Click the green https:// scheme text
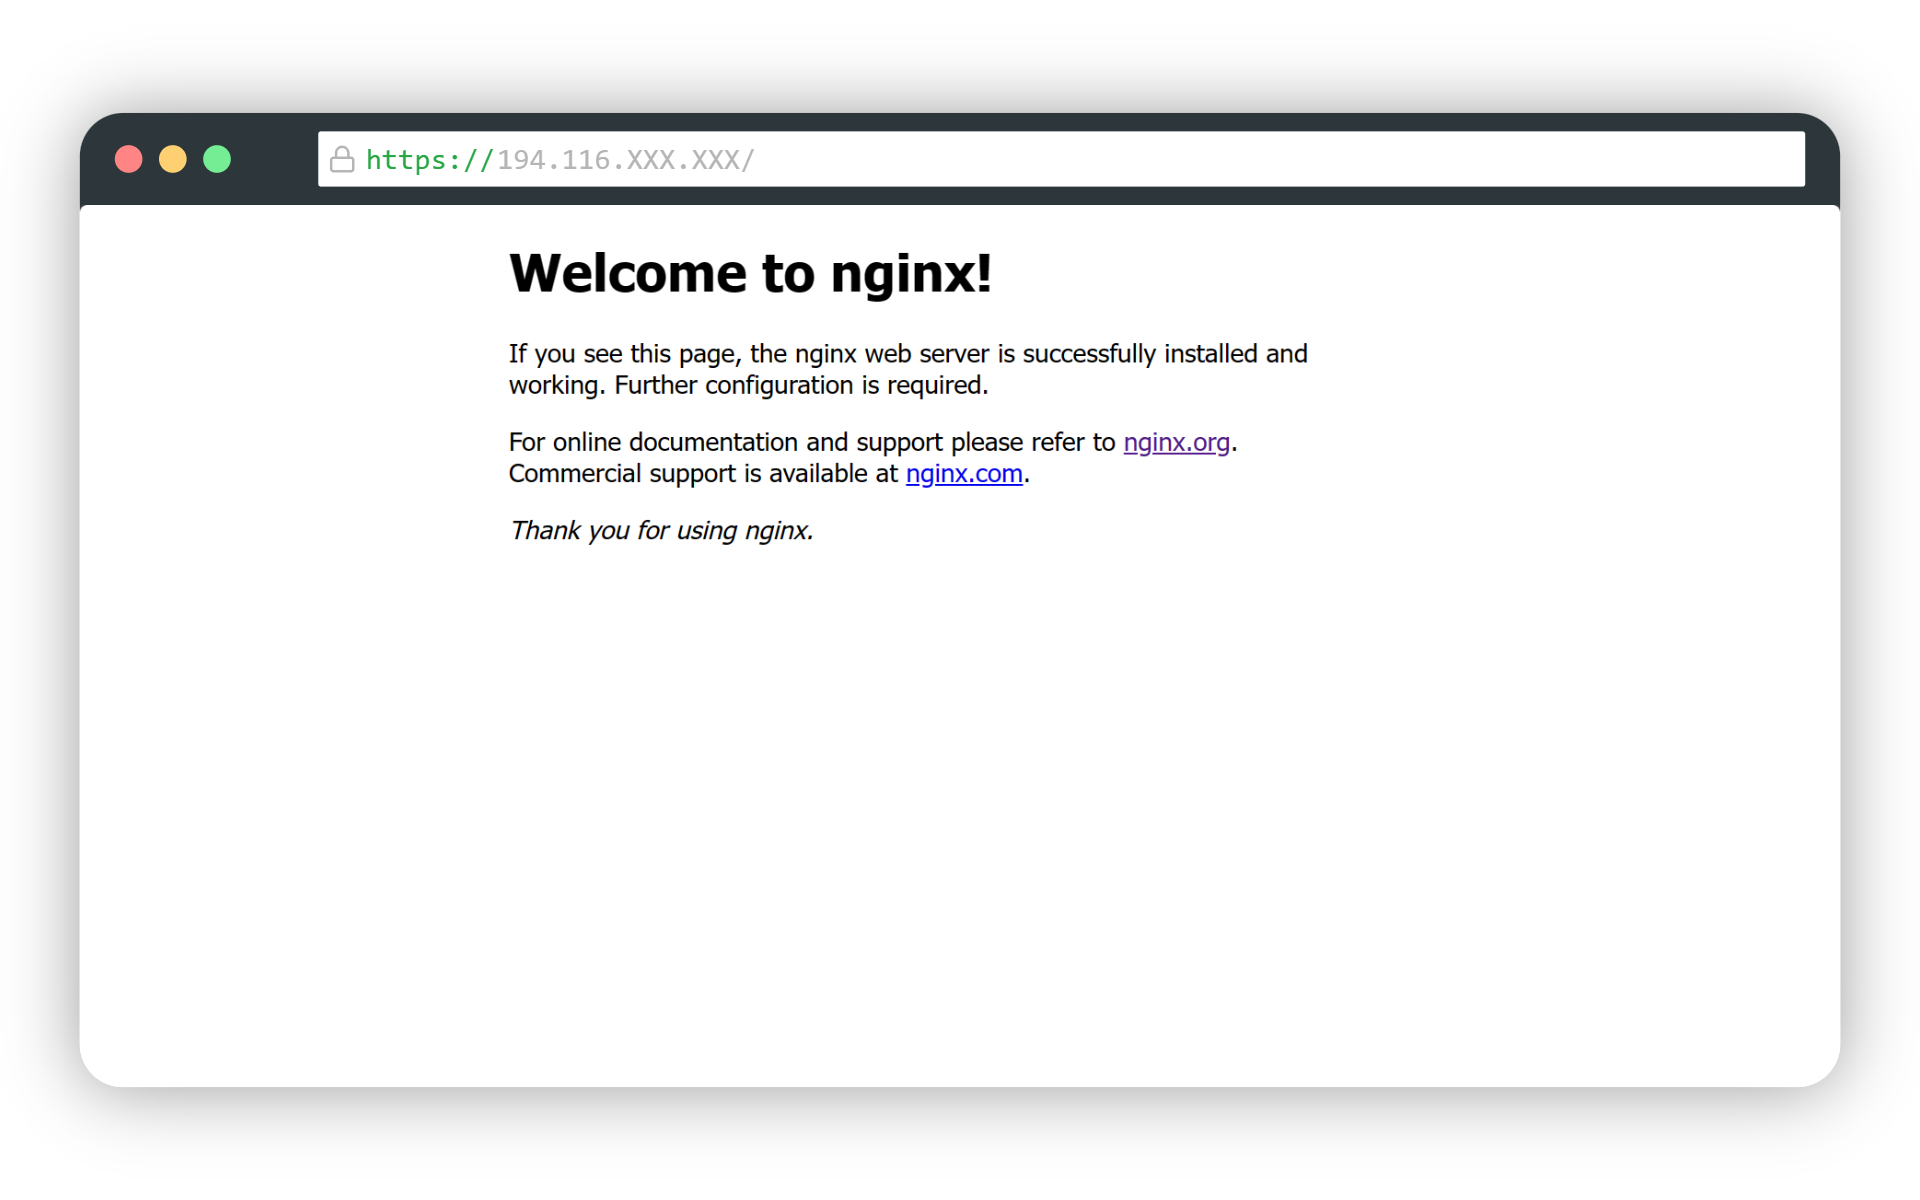The image size is (1920, 1200). pyautogui.click(x=429, y=160)
